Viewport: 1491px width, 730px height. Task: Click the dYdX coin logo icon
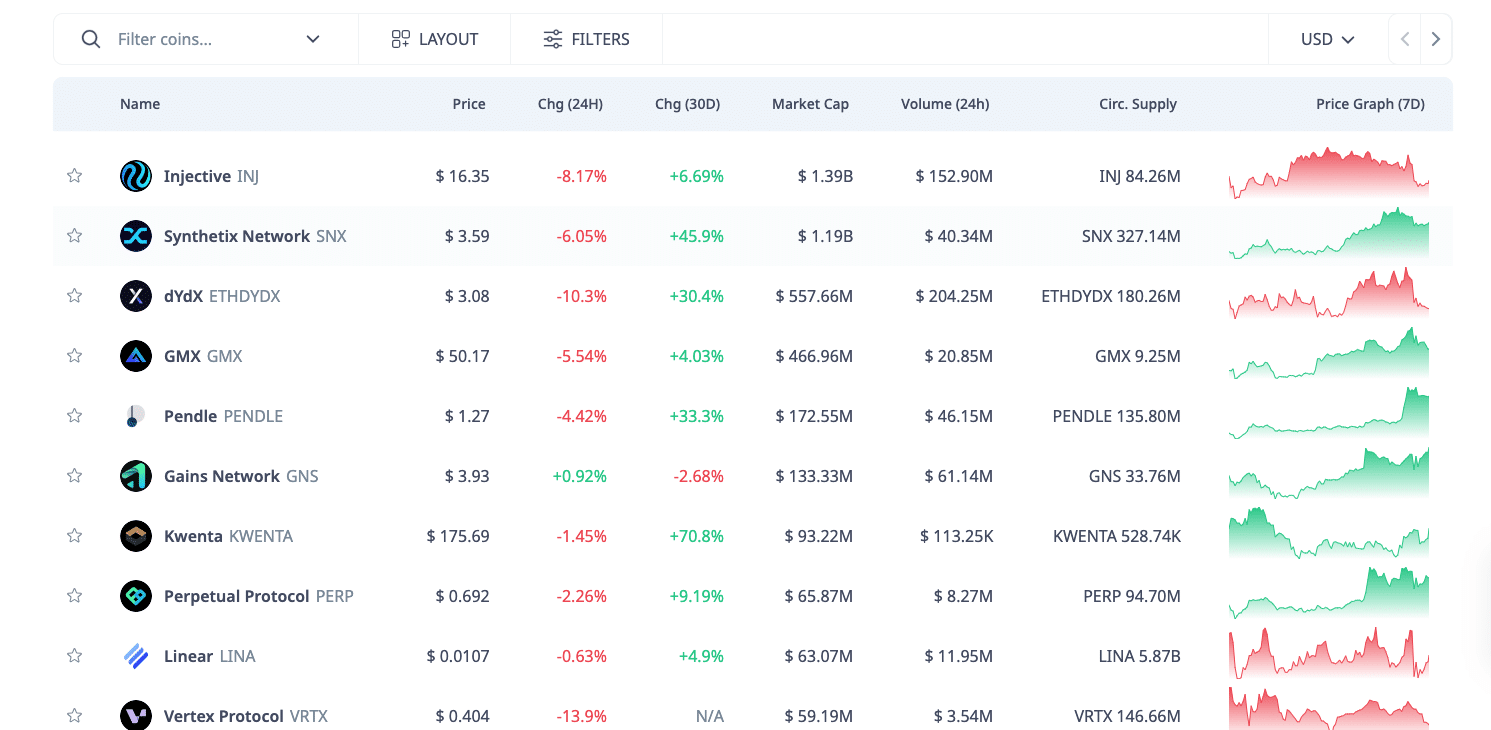(x=135, y=296)
